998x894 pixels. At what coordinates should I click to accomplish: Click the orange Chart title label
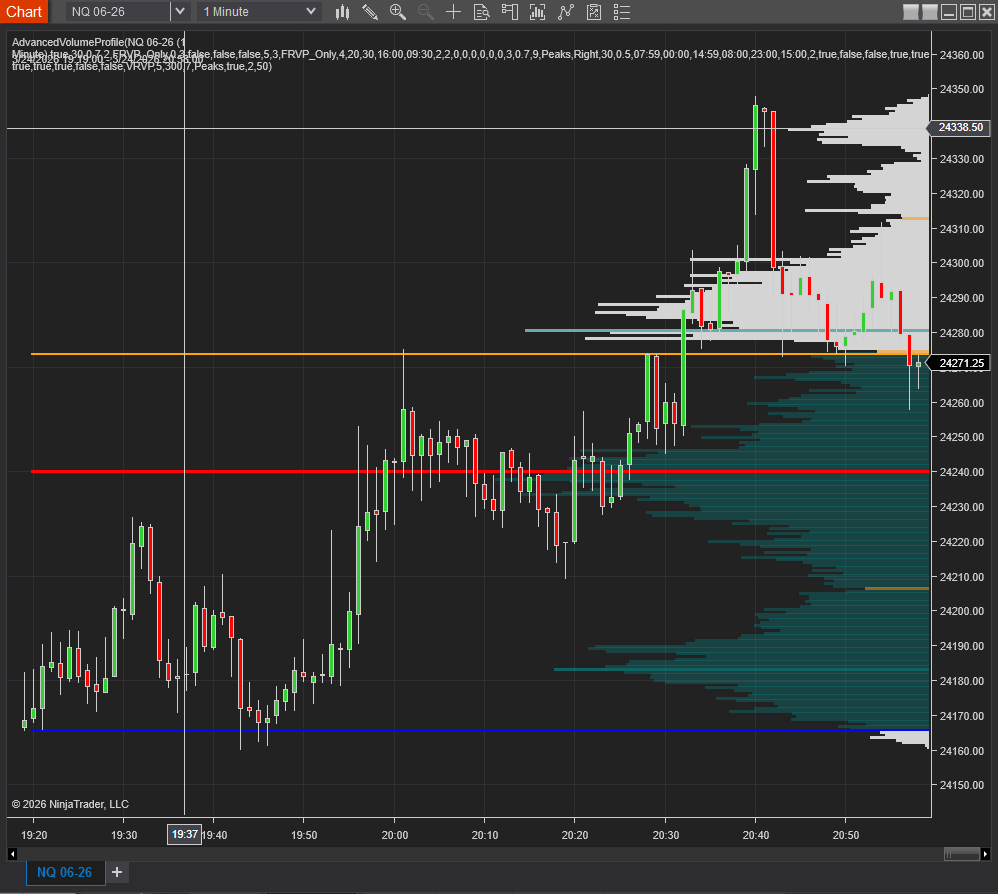pos(24,11)
